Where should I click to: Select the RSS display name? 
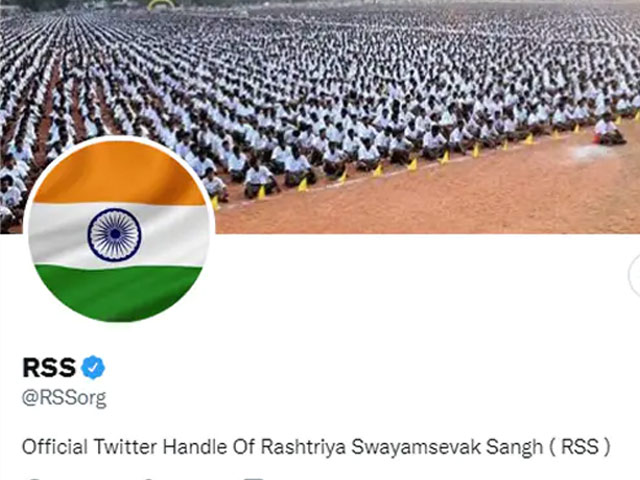click(x=49, y=367)
